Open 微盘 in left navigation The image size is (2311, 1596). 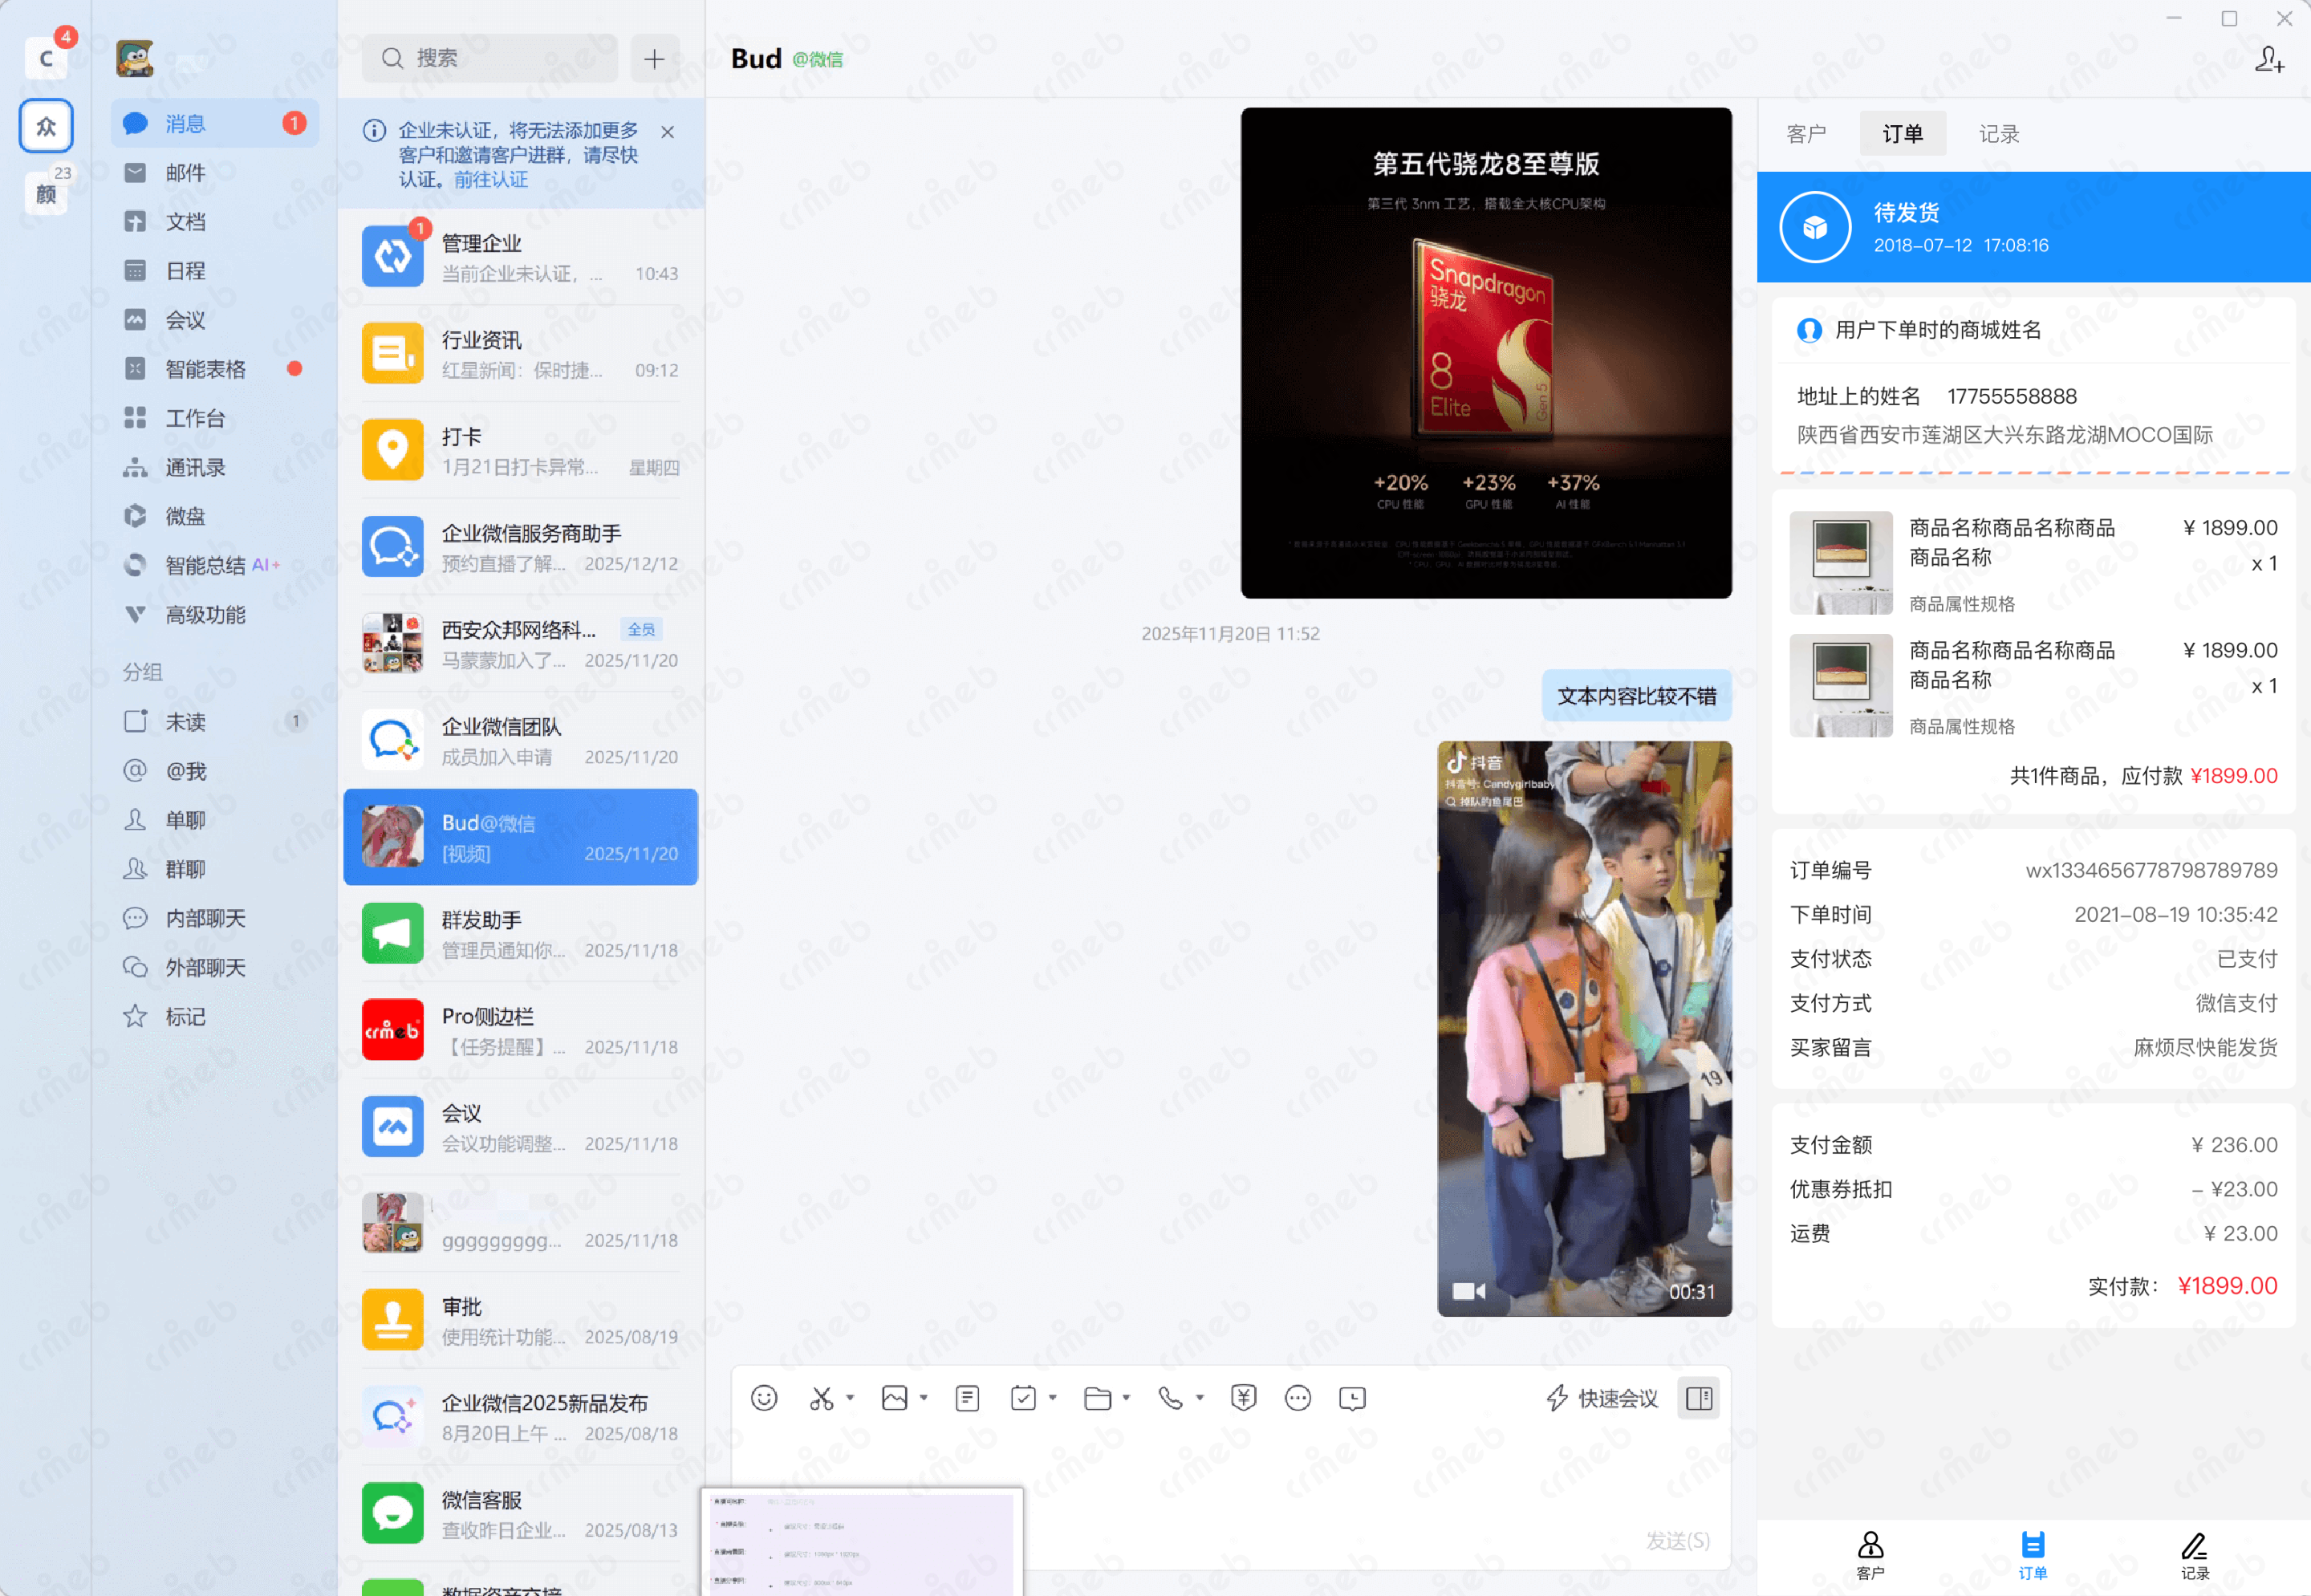[185, 516]
